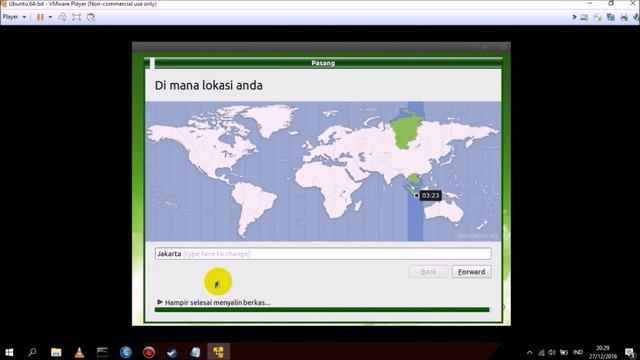The width and height of the screenshot is (640, 360).
Task: Open the volume control in the system tray
Action: tap(552, 352)
